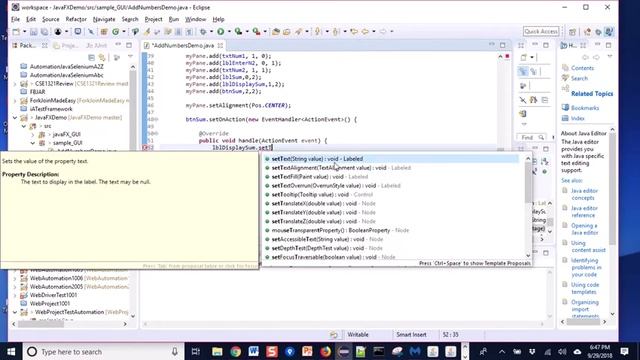640x360 pixels.
Task: Expand the javaFX_GUI package node
Action: coord(33,134)
